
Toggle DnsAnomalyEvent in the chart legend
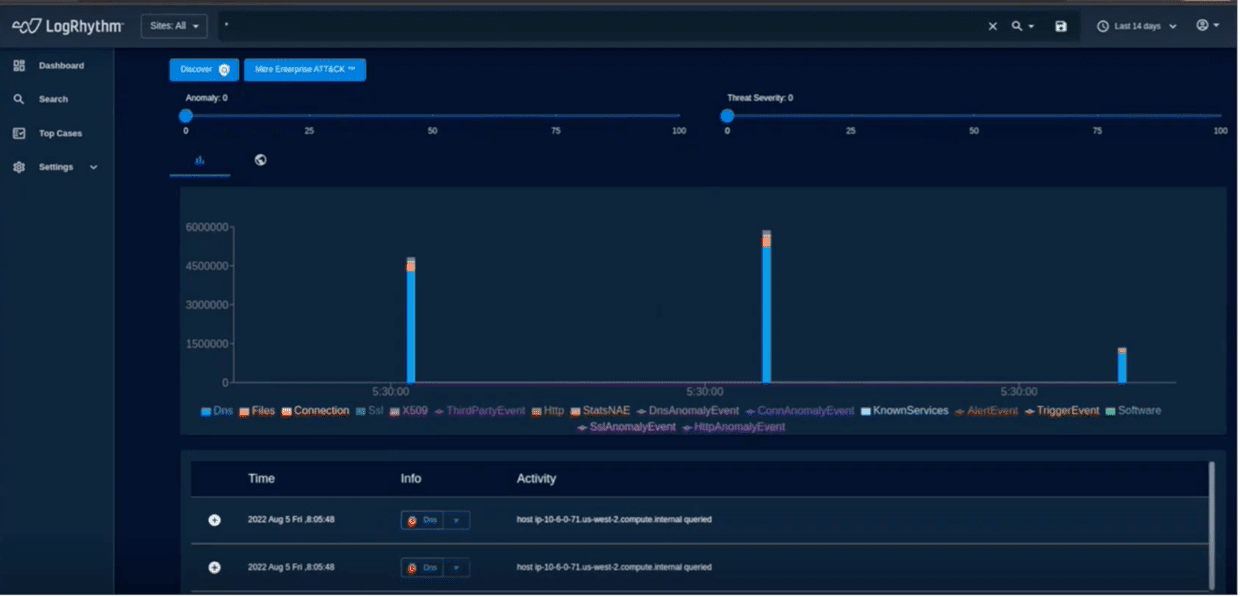pos(687,411)
